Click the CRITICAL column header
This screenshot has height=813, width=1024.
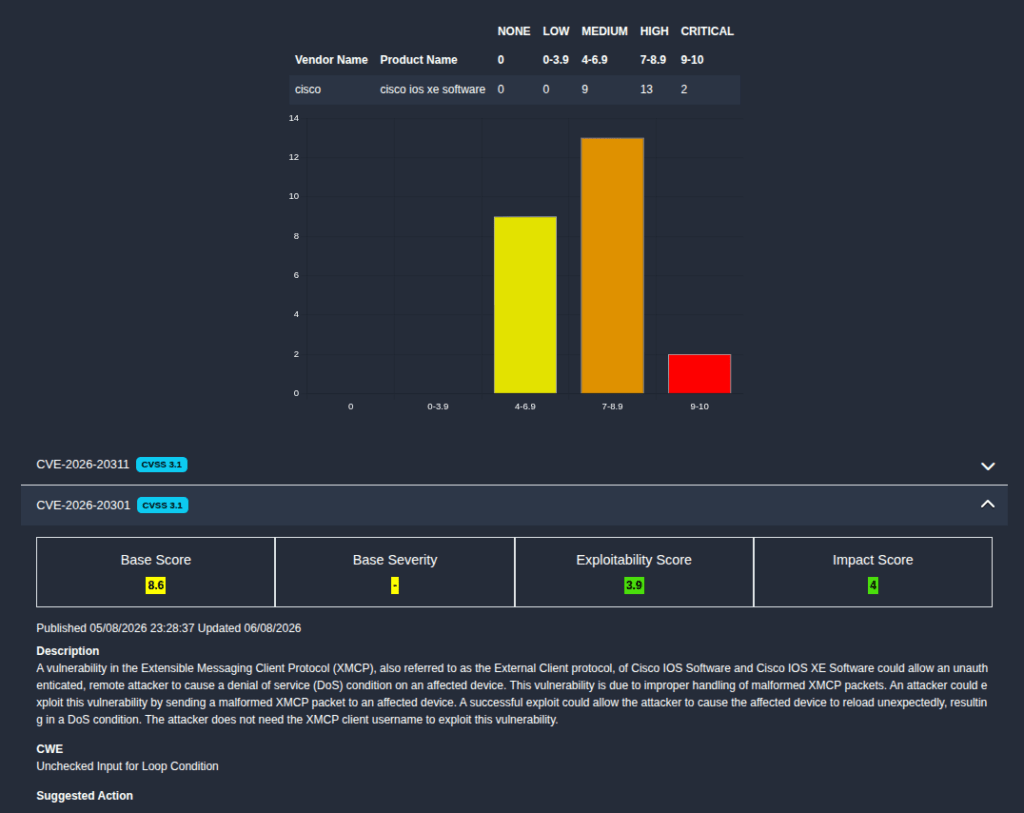click(707, 31)
